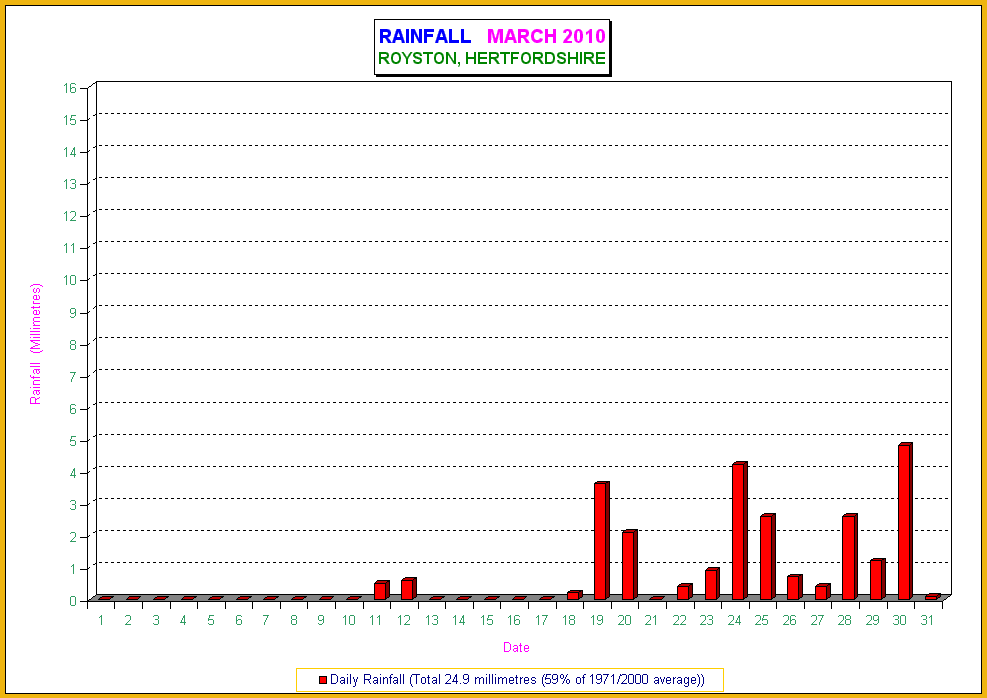Select the rainfall bar for date 19
This screenshot has width=987, height=698.
pyautogui.click(x=602, y=541)
